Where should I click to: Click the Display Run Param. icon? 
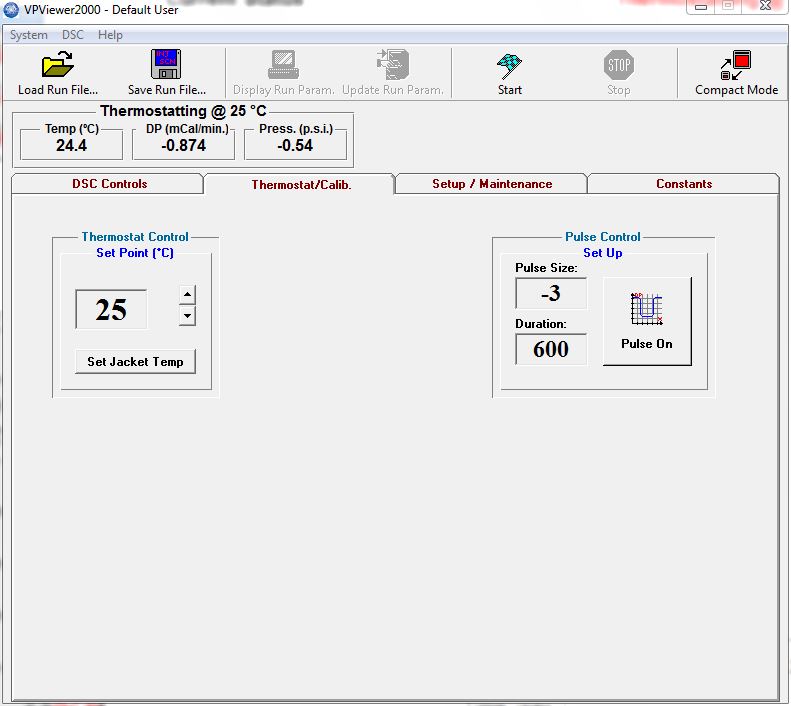(283, 67)
